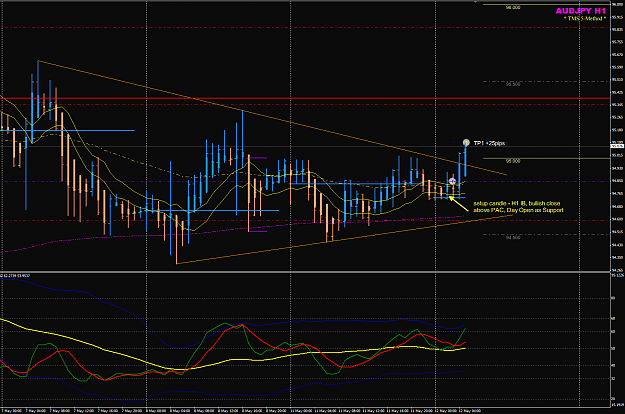The image size is (625, 414).
Task: Click the AUDJPY H1 chart title
Action: tap(580, 11)
